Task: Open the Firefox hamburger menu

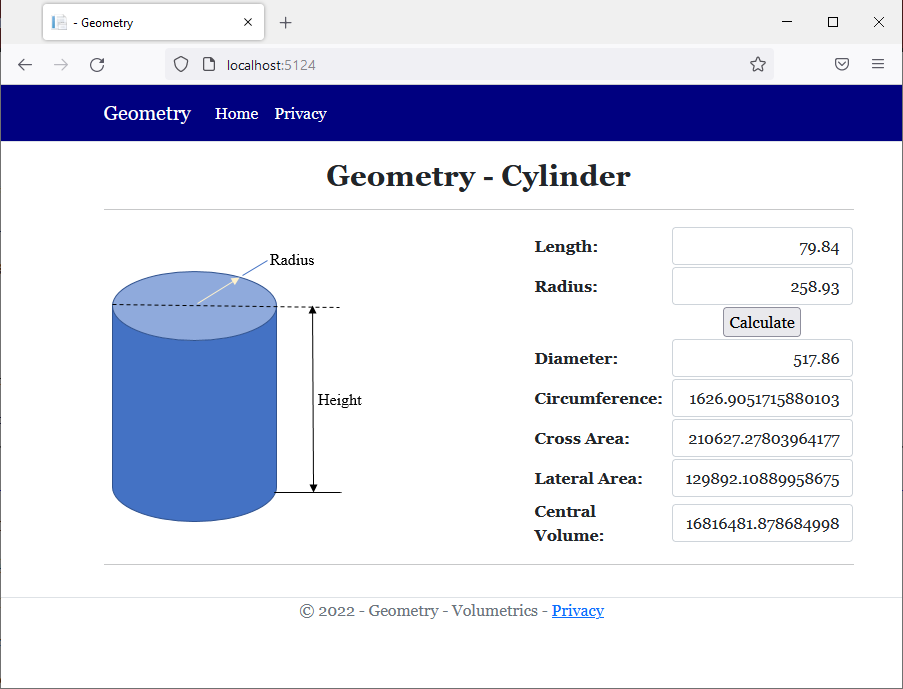Action: (x=878, y=64)
